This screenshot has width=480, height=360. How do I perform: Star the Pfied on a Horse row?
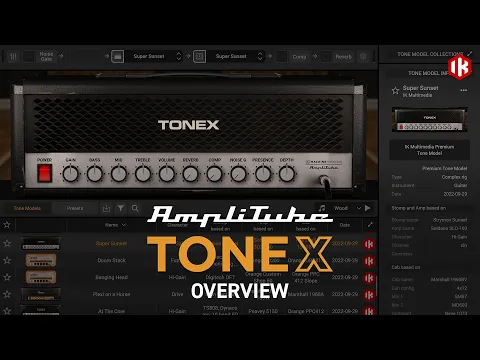7,294
